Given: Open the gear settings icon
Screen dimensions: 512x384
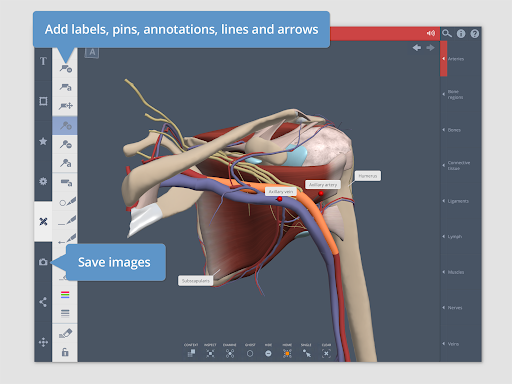Looking at the screenshot, I should tap(43, 181).
